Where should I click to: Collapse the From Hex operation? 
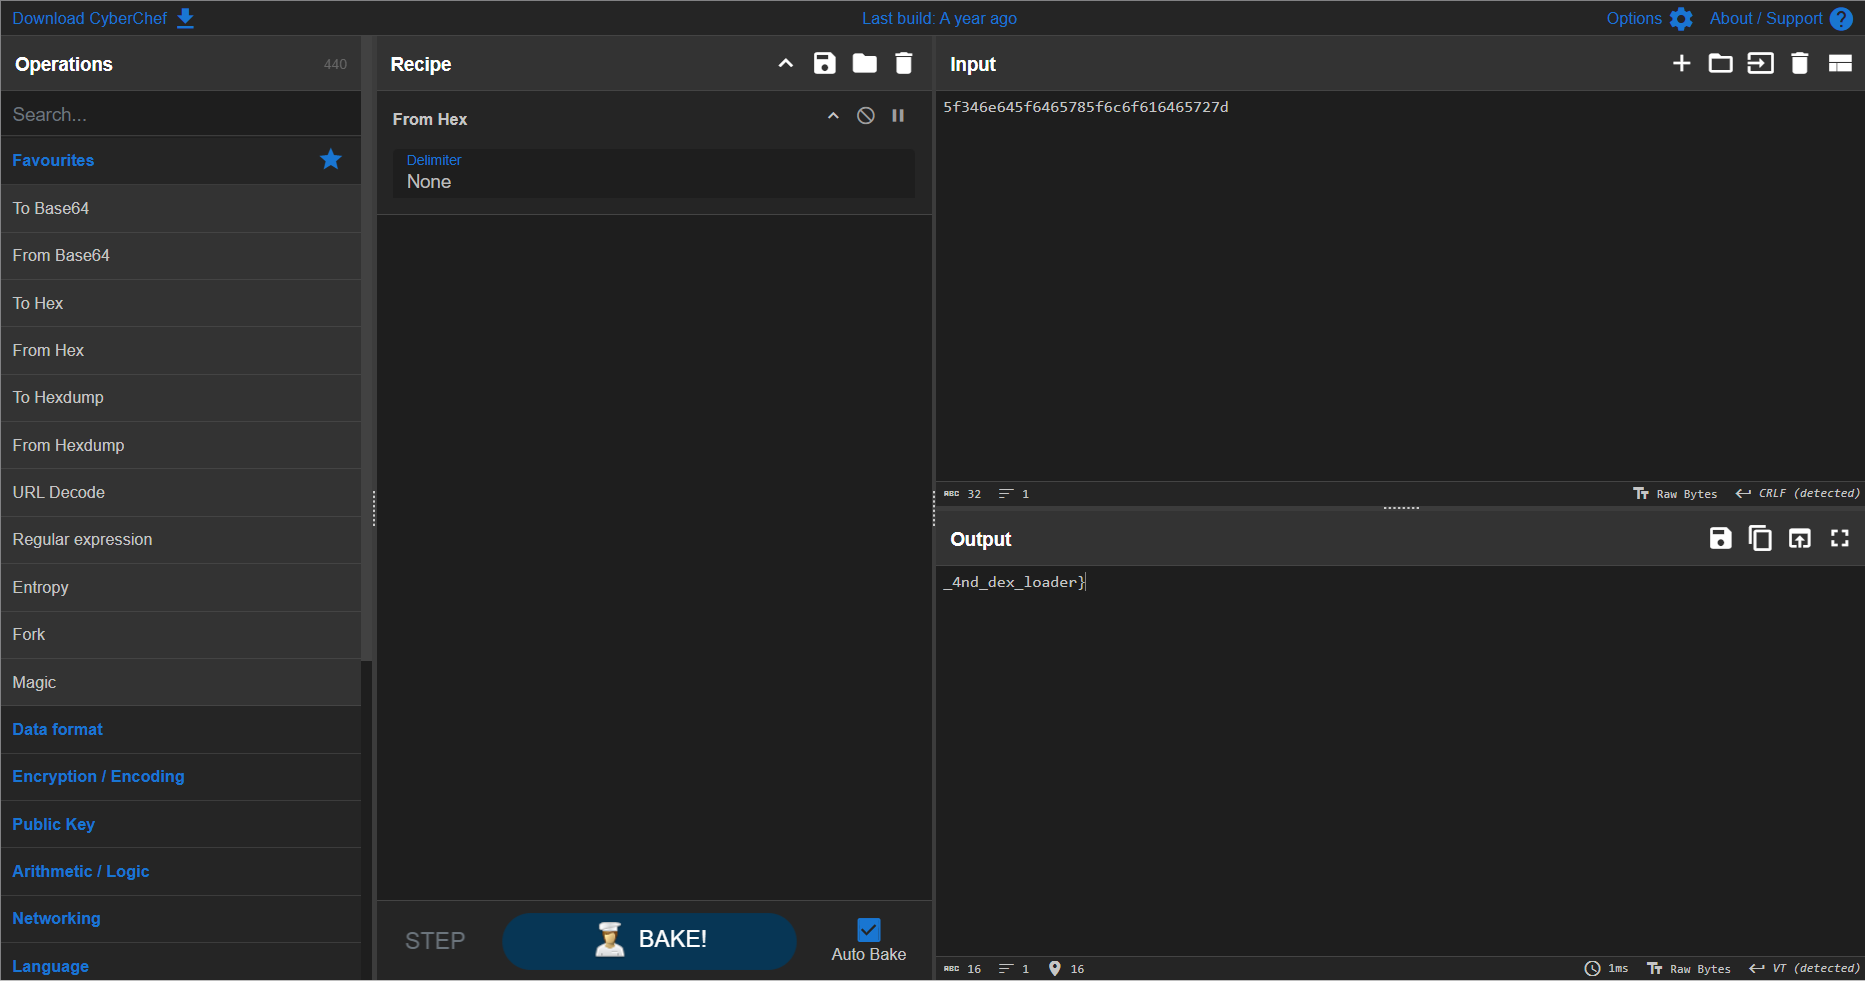pos(833,116)
